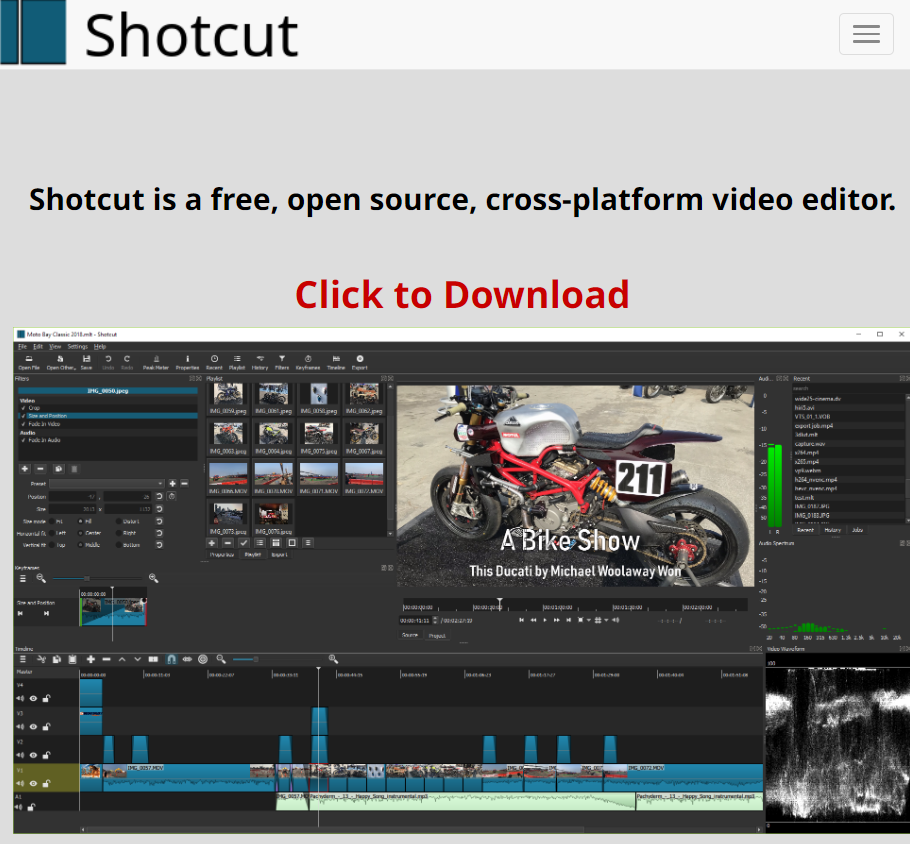
Task: Click the Undo toolbar icon
Action: pyautogui.click(x=108, y=362)
